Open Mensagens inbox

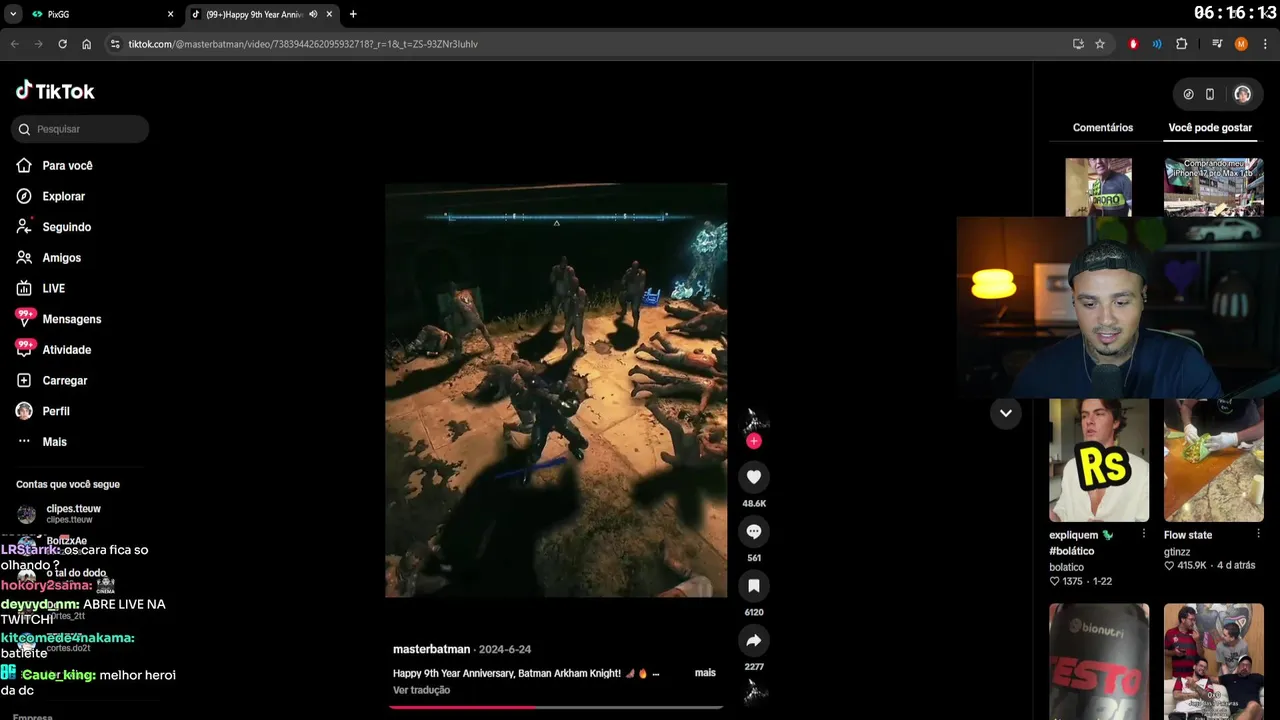tap(71, 319)
